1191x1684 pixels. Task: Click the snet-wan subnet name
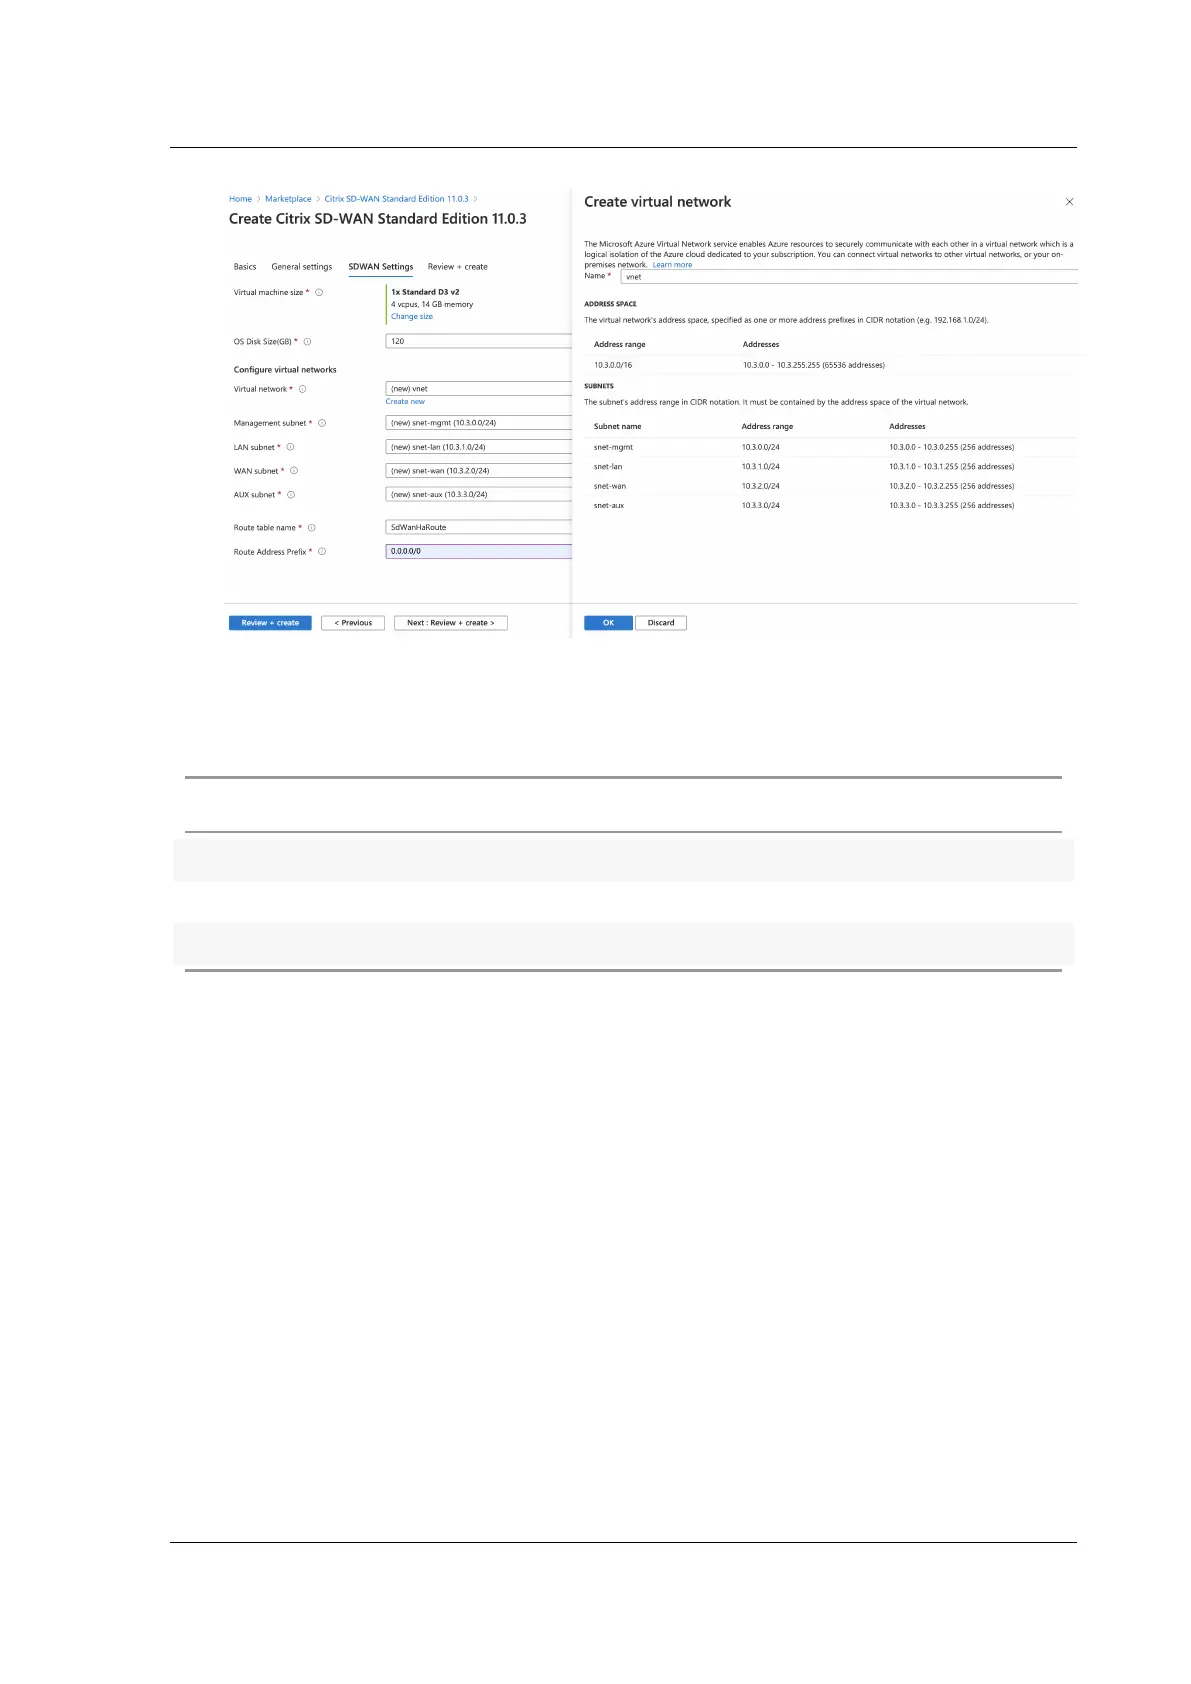click(610, 486)
